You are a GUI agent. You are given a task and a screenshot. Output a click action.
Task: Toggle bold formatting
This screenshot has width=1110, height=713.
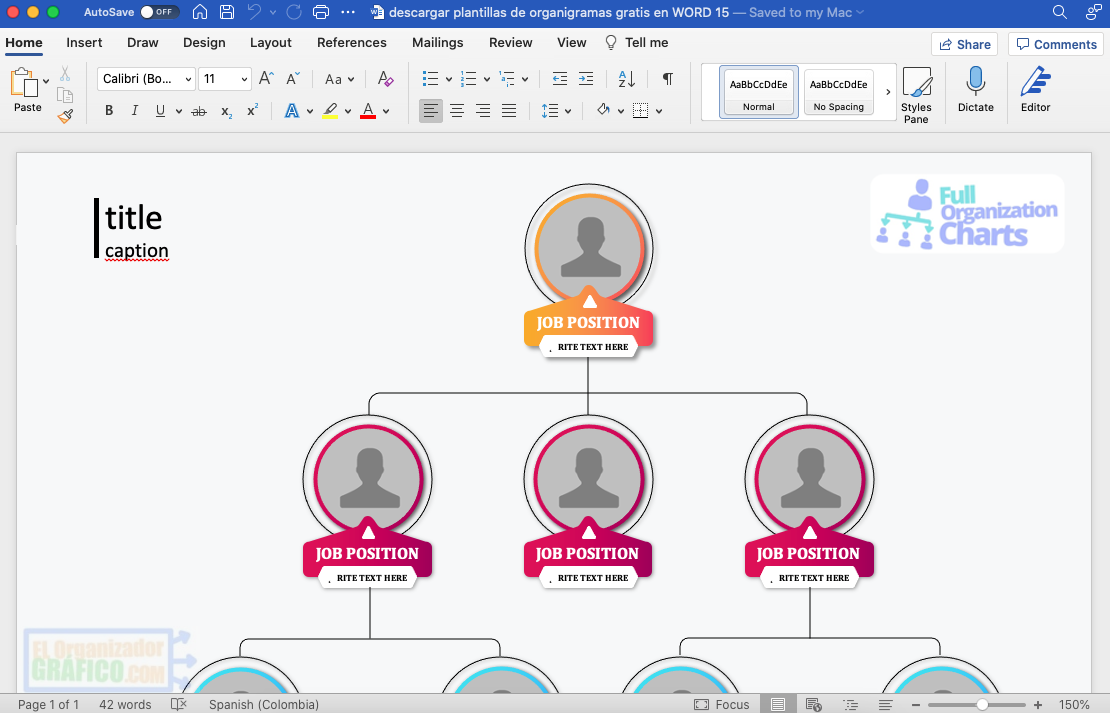pyautogui.click(x=109, y=111)
